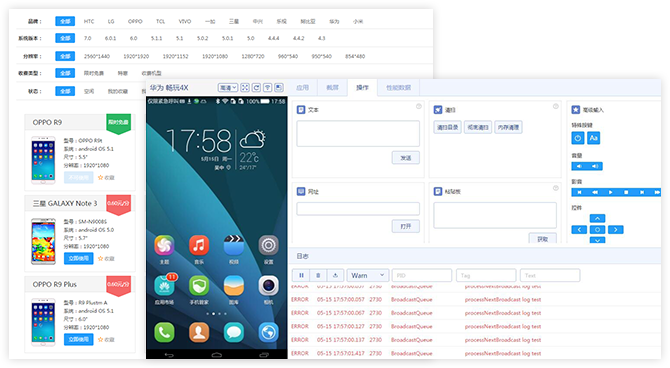Open the 性能数据 tab
Screen dimensions: 670x368
pyautogui.click(x=398, y=88)
